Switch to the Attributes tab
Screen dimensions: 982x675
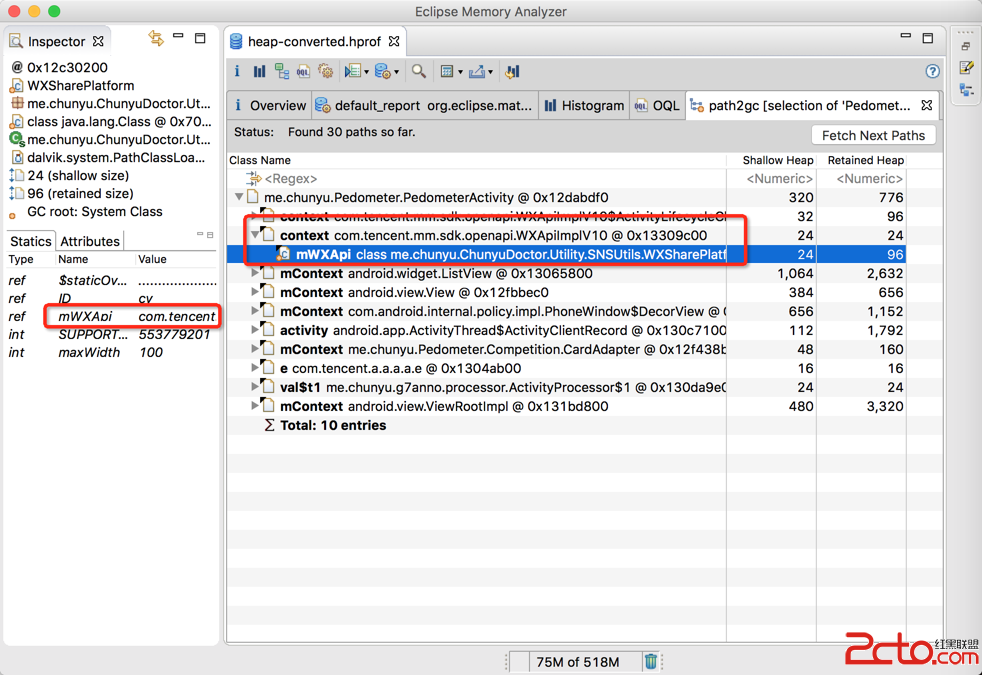(x=90, y=241)
